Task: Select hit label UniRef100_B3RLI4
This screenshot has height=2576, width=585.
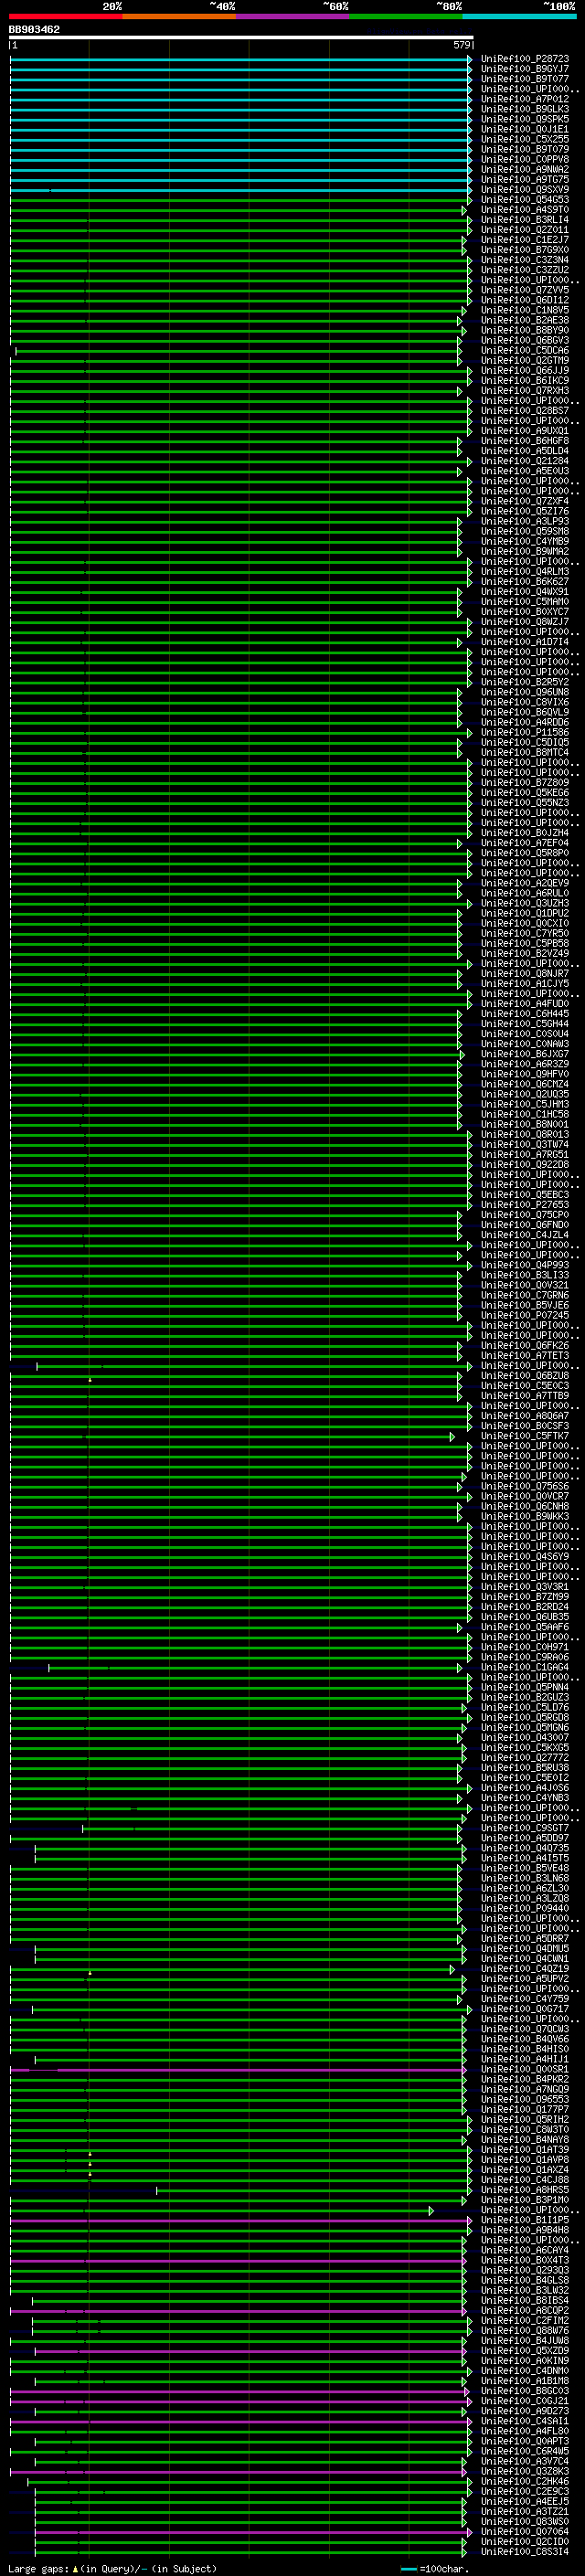Action: click(524, 220)
